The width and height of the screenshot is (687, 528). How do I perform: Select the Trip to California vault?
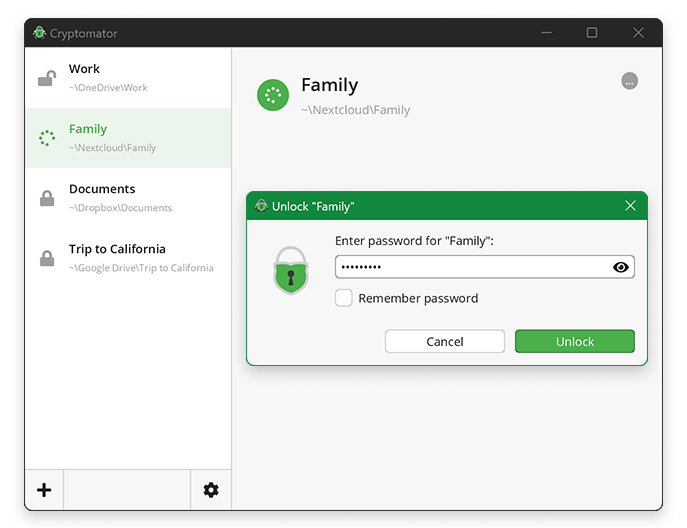click(x=128, y=258)
